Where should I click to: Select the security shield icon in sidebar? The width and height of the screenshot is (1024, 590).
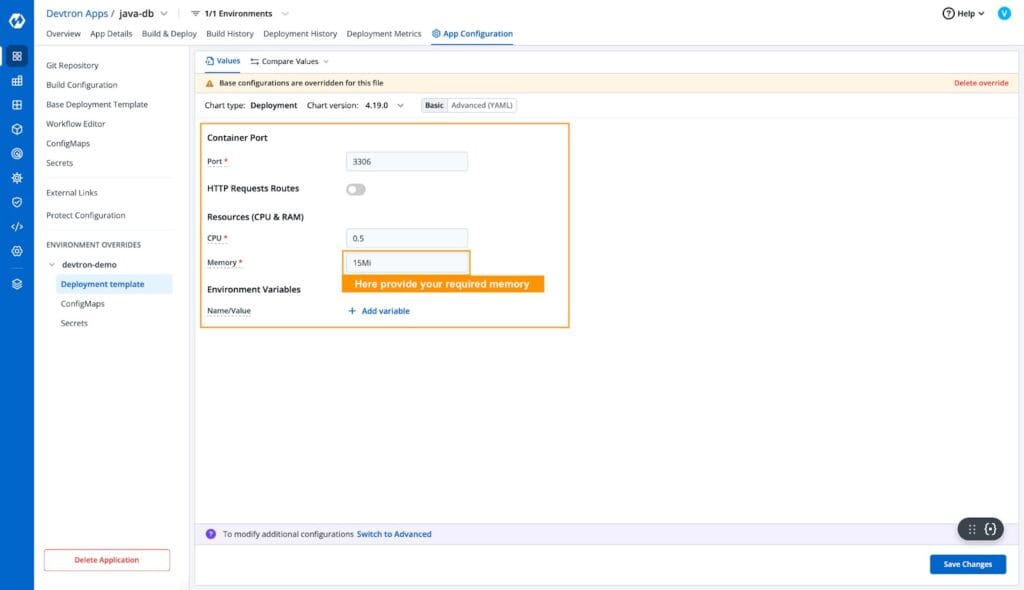click(15, 201)
